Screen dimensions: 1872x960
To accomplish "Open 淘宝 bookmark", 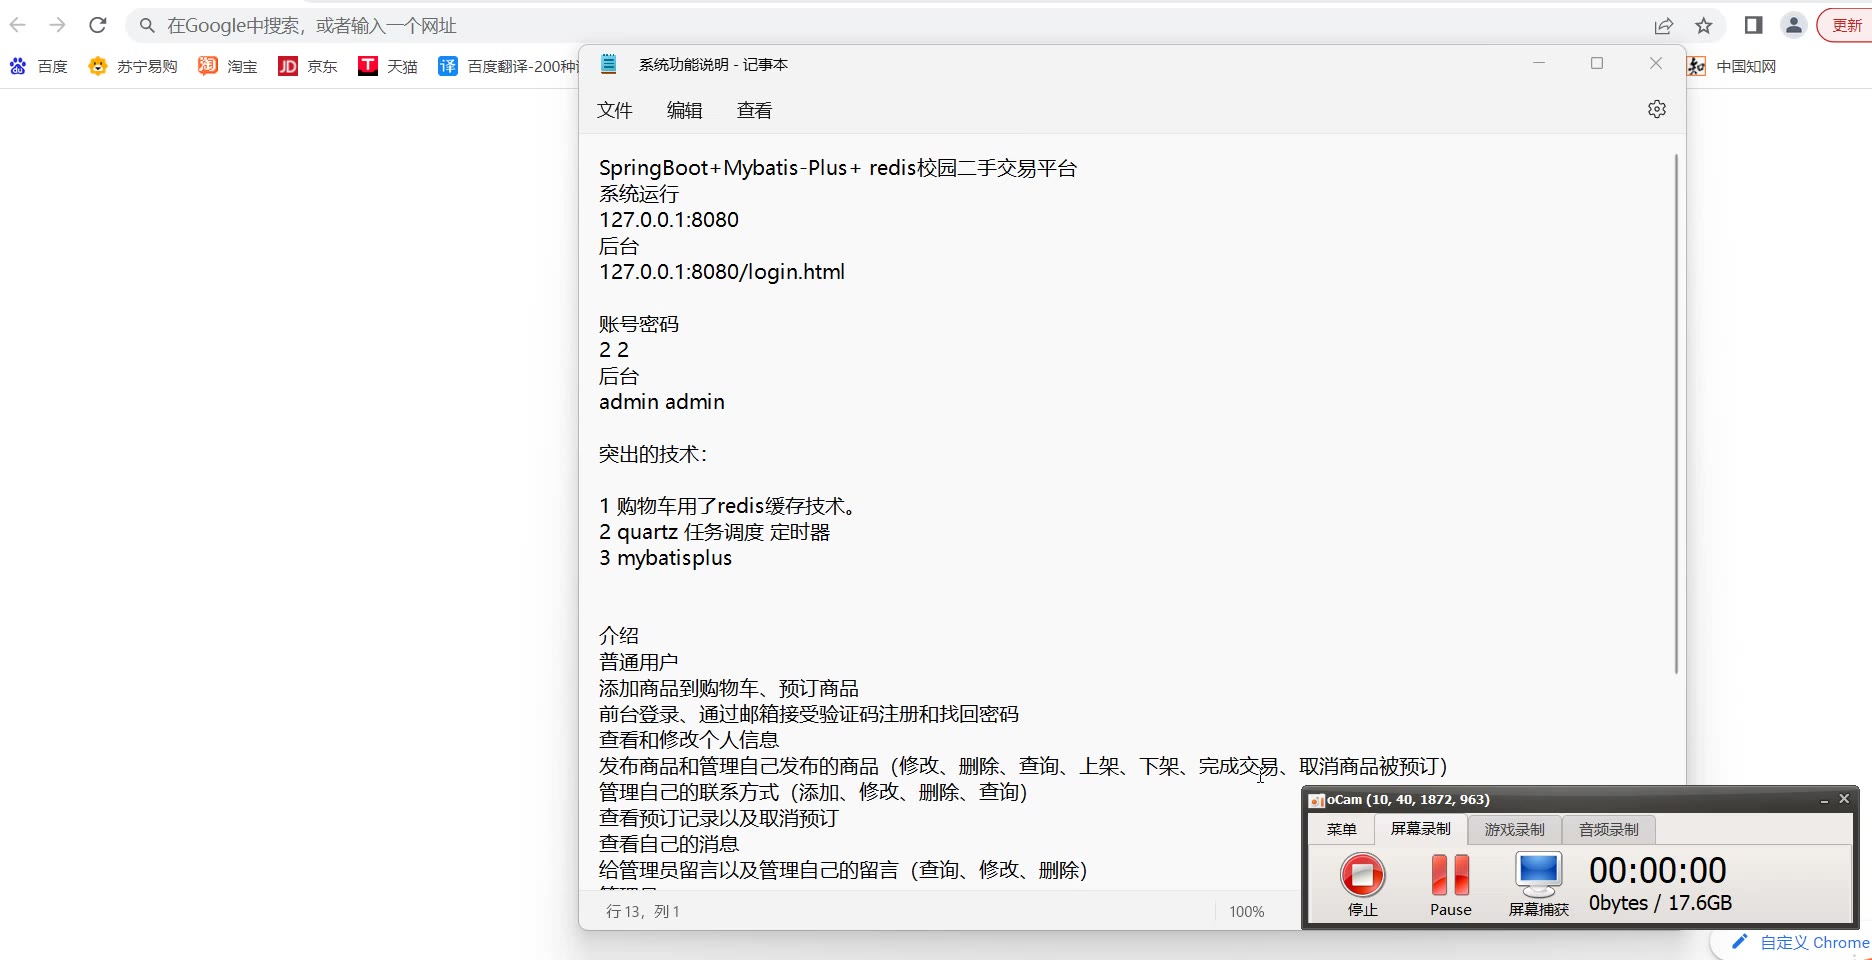I will [x=227, y=66].
